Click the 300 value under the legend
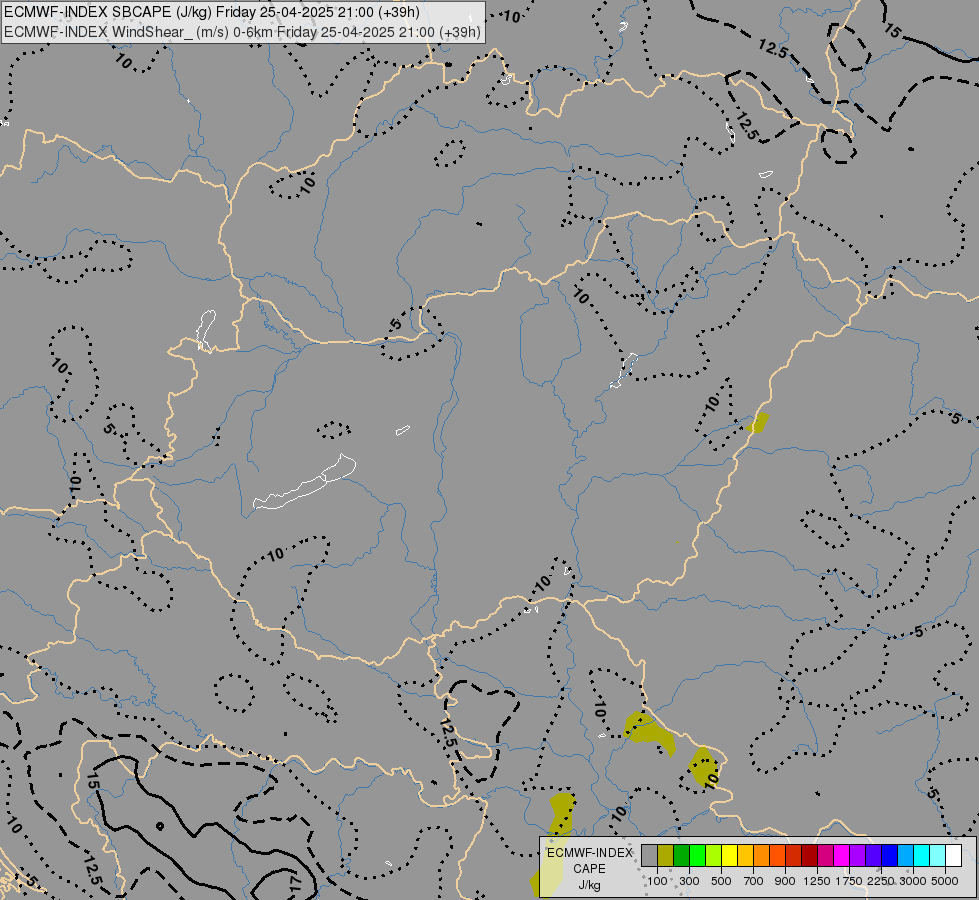 click(689, 881)
